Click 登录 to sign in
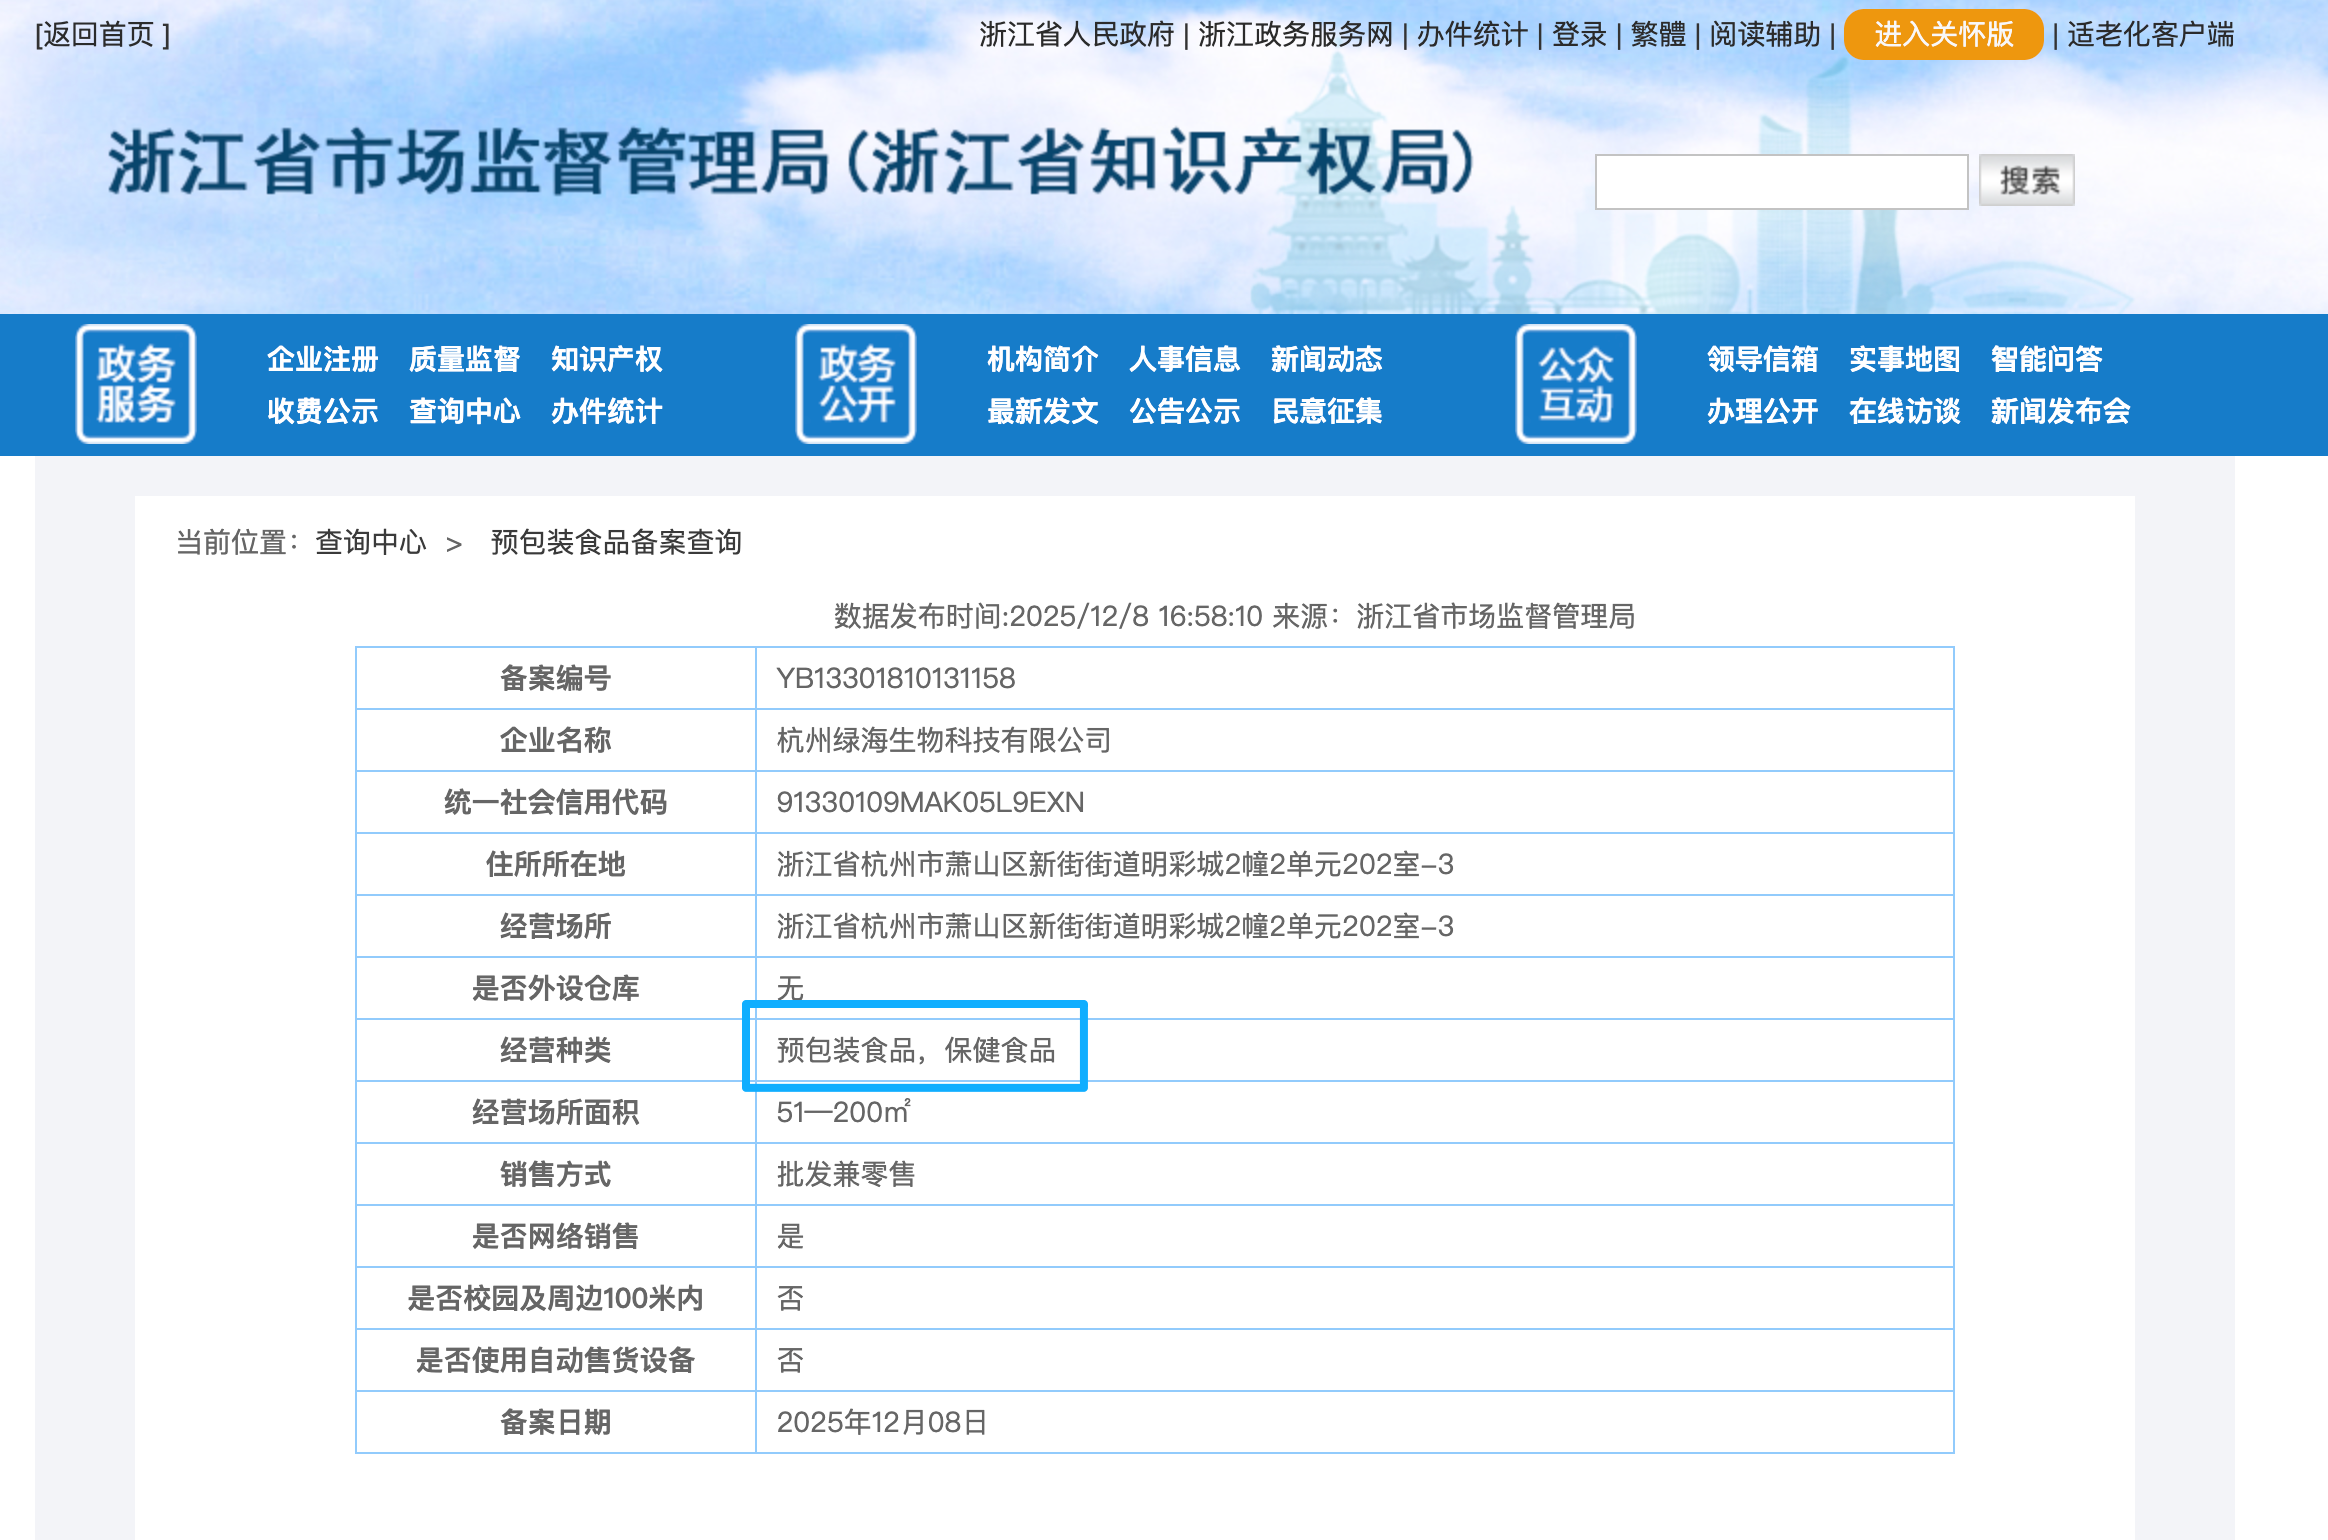The width and height of the screenshot is (2328, 1540). [x=1577, y=34]
